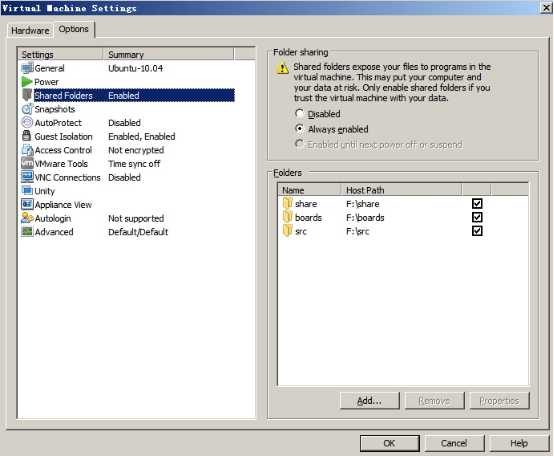
Task: Click the VMware Tools icon
Action: click(27, 163)
